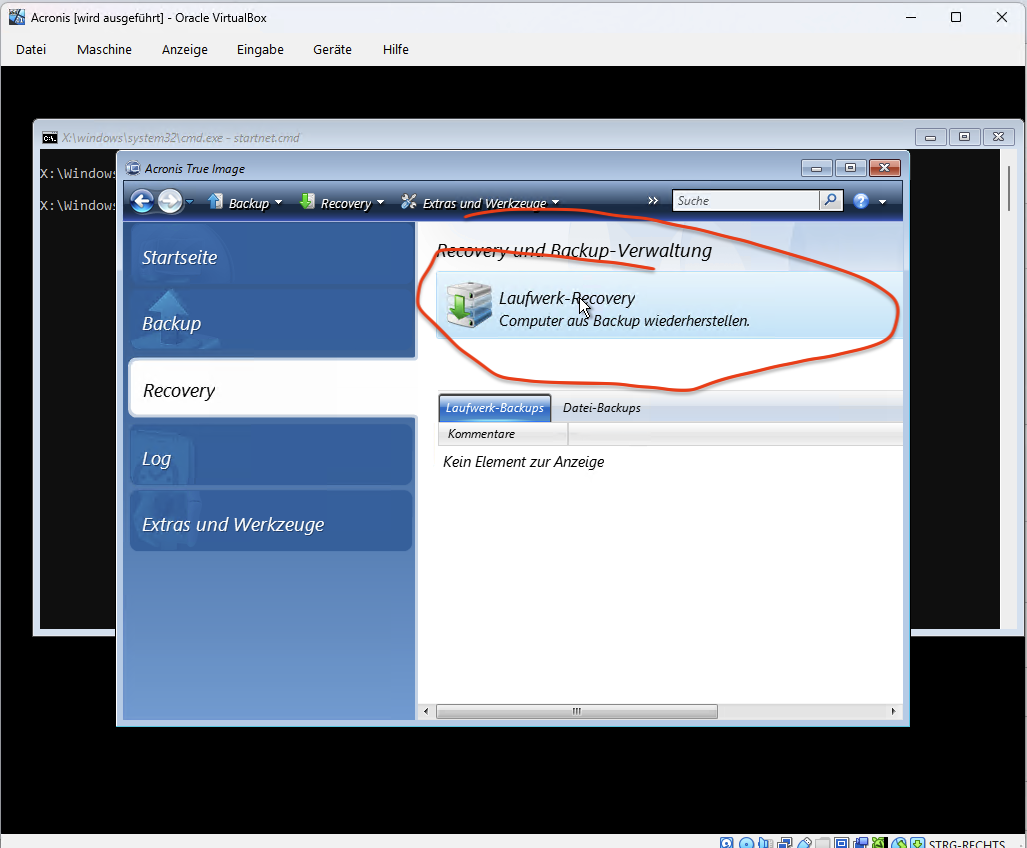1027x848 pixels.
Task: Click the horizontal scrollbar left arrow
Action: (x=426, y=711)
